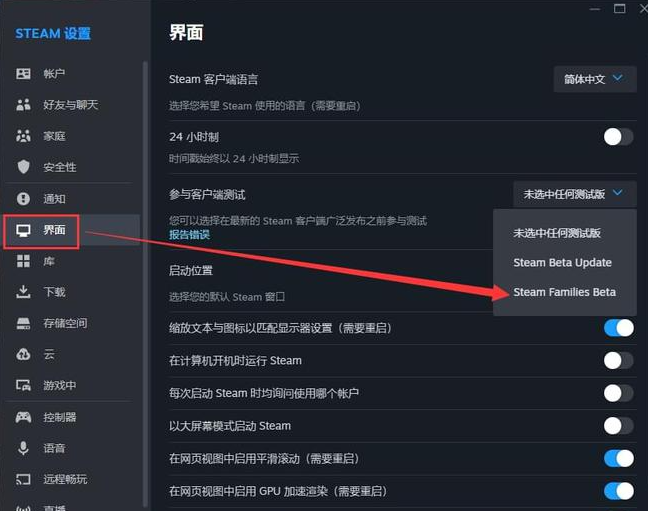Screen dimensions: 648x511
Task: Turn off 启用 GPU 加速渲染 toggle
Action: [x=618, y=491]
